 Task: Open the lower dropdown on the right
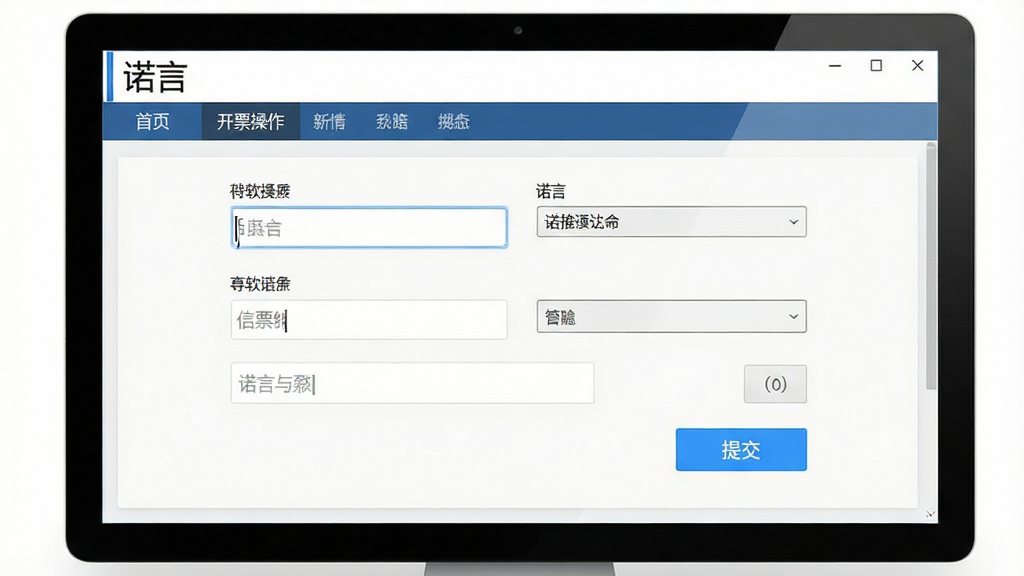(671, 317)
